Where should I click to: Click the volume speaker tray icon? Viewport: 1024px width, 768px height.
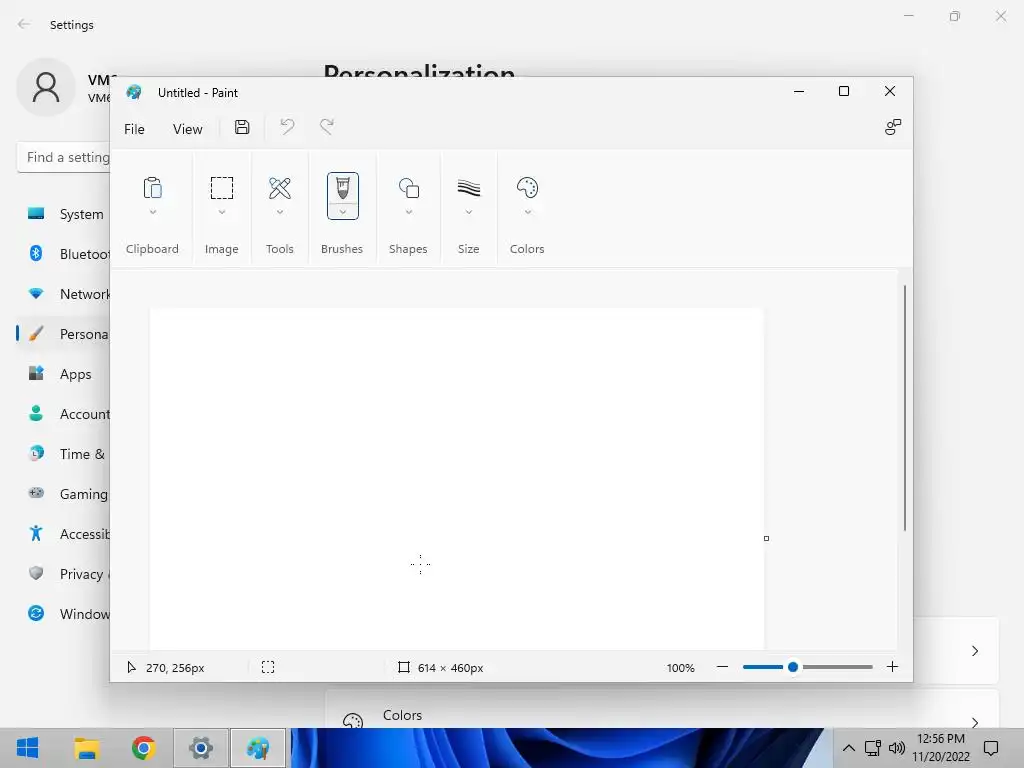point(897,748)
